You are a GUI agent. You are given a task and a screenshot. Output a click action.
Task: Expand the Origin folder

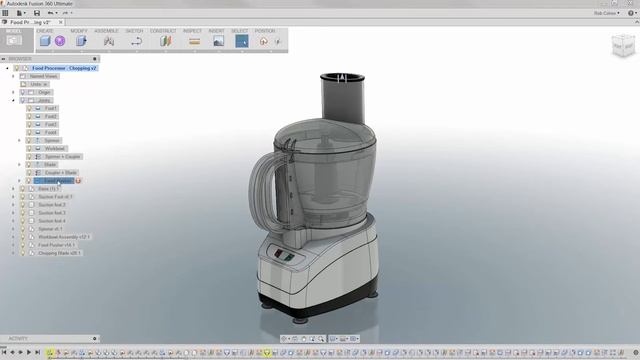coord(13,92)
